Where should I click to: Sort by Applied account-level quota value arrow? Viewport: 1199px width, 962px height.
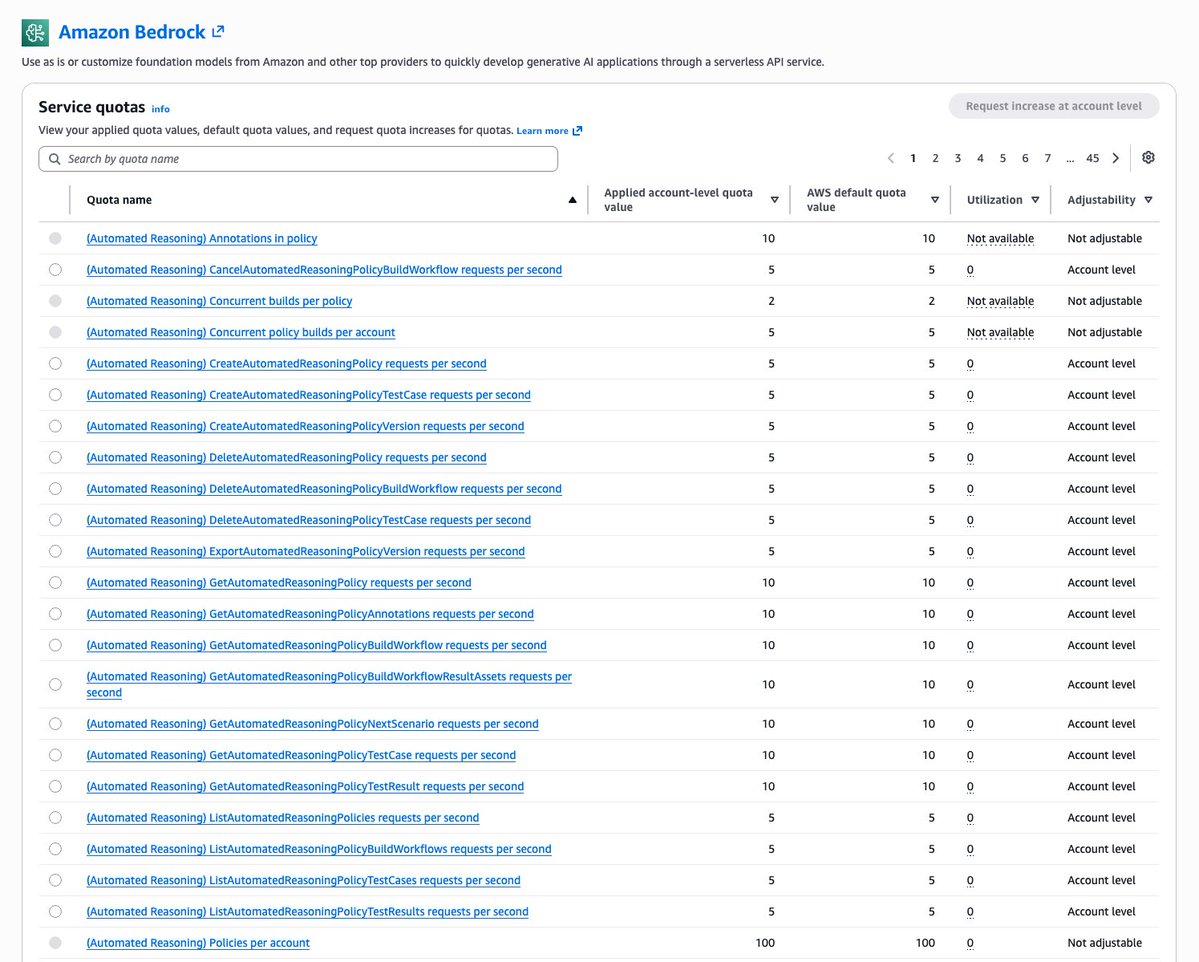coord(775,200)
